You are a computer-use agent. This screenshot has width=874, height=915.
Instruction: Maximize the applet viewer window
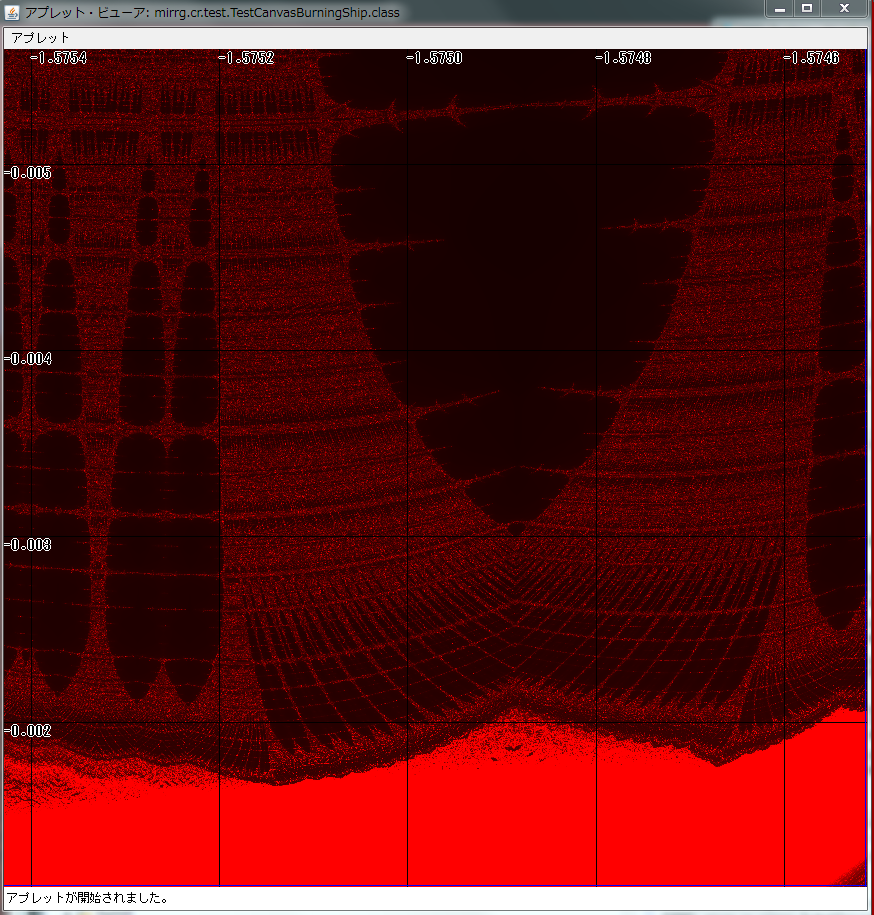807,8
